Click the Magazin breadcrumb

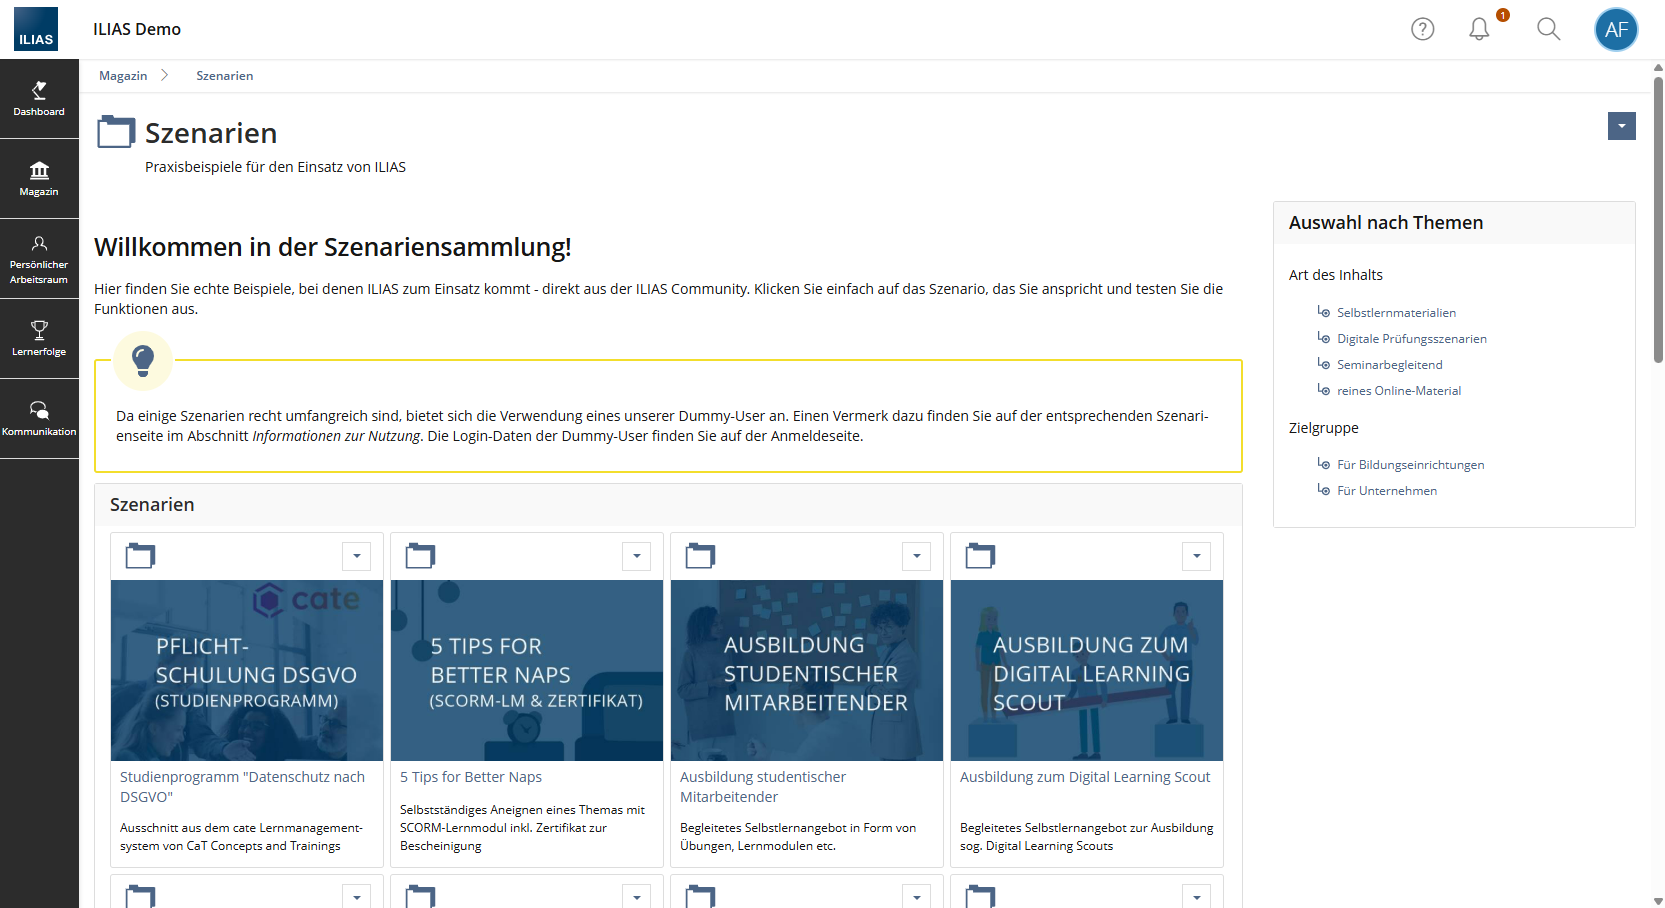click(123, 76)
